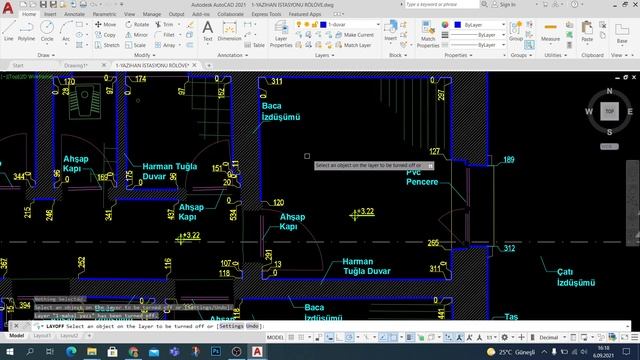Open the Express Tools ribbon tab
Image resolution: width=640 pixels, height=360 pixels.
pos(266,14)
